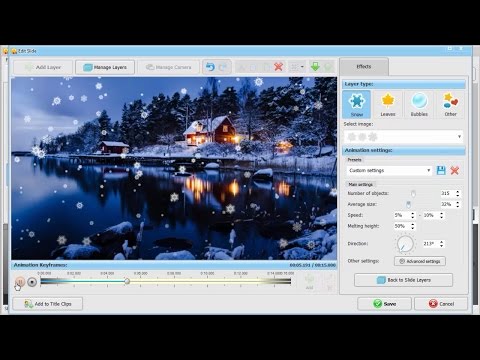Click Back to Slide Layers
This screenshot has height=360, width=480.
click(403, 280)
